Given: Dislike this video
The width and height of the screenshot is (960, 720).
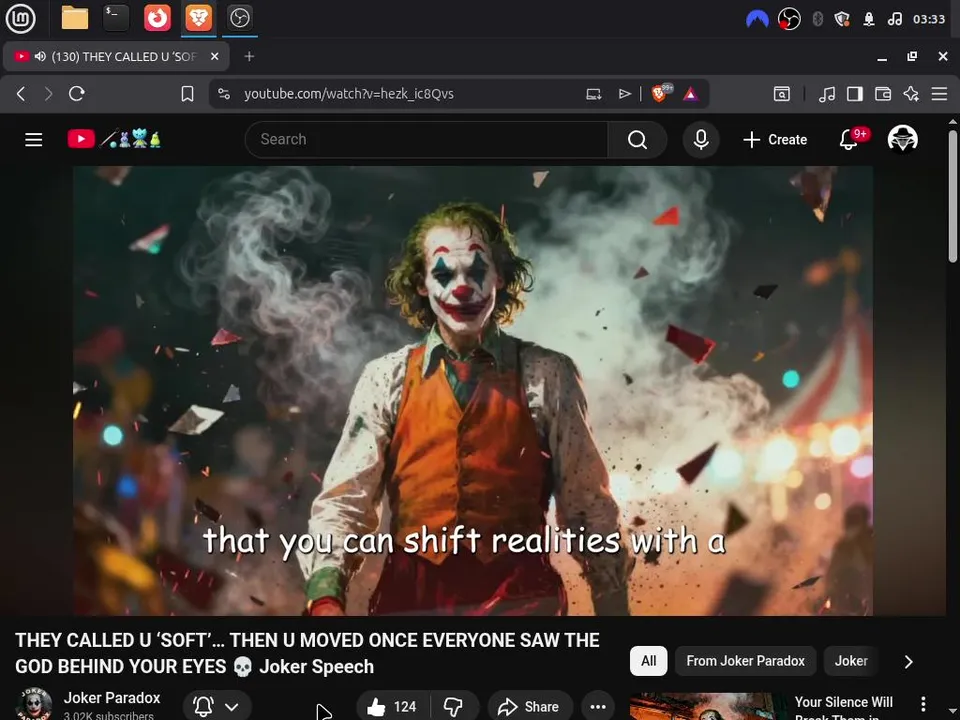Looking at the screenshot, I should [454, 707].
